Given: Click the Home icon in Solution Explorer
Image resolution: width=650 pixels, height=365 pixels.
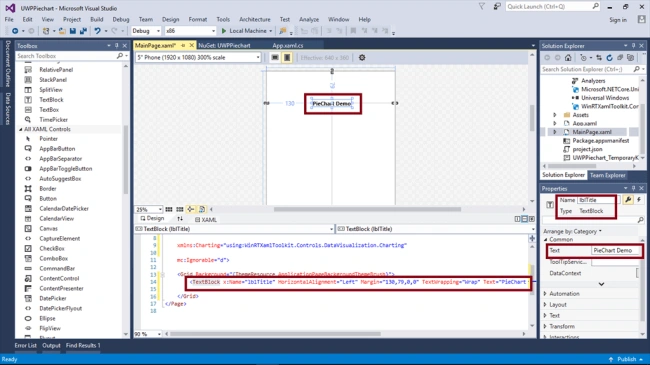Looking at the screenshot, I should click(568, 58).
